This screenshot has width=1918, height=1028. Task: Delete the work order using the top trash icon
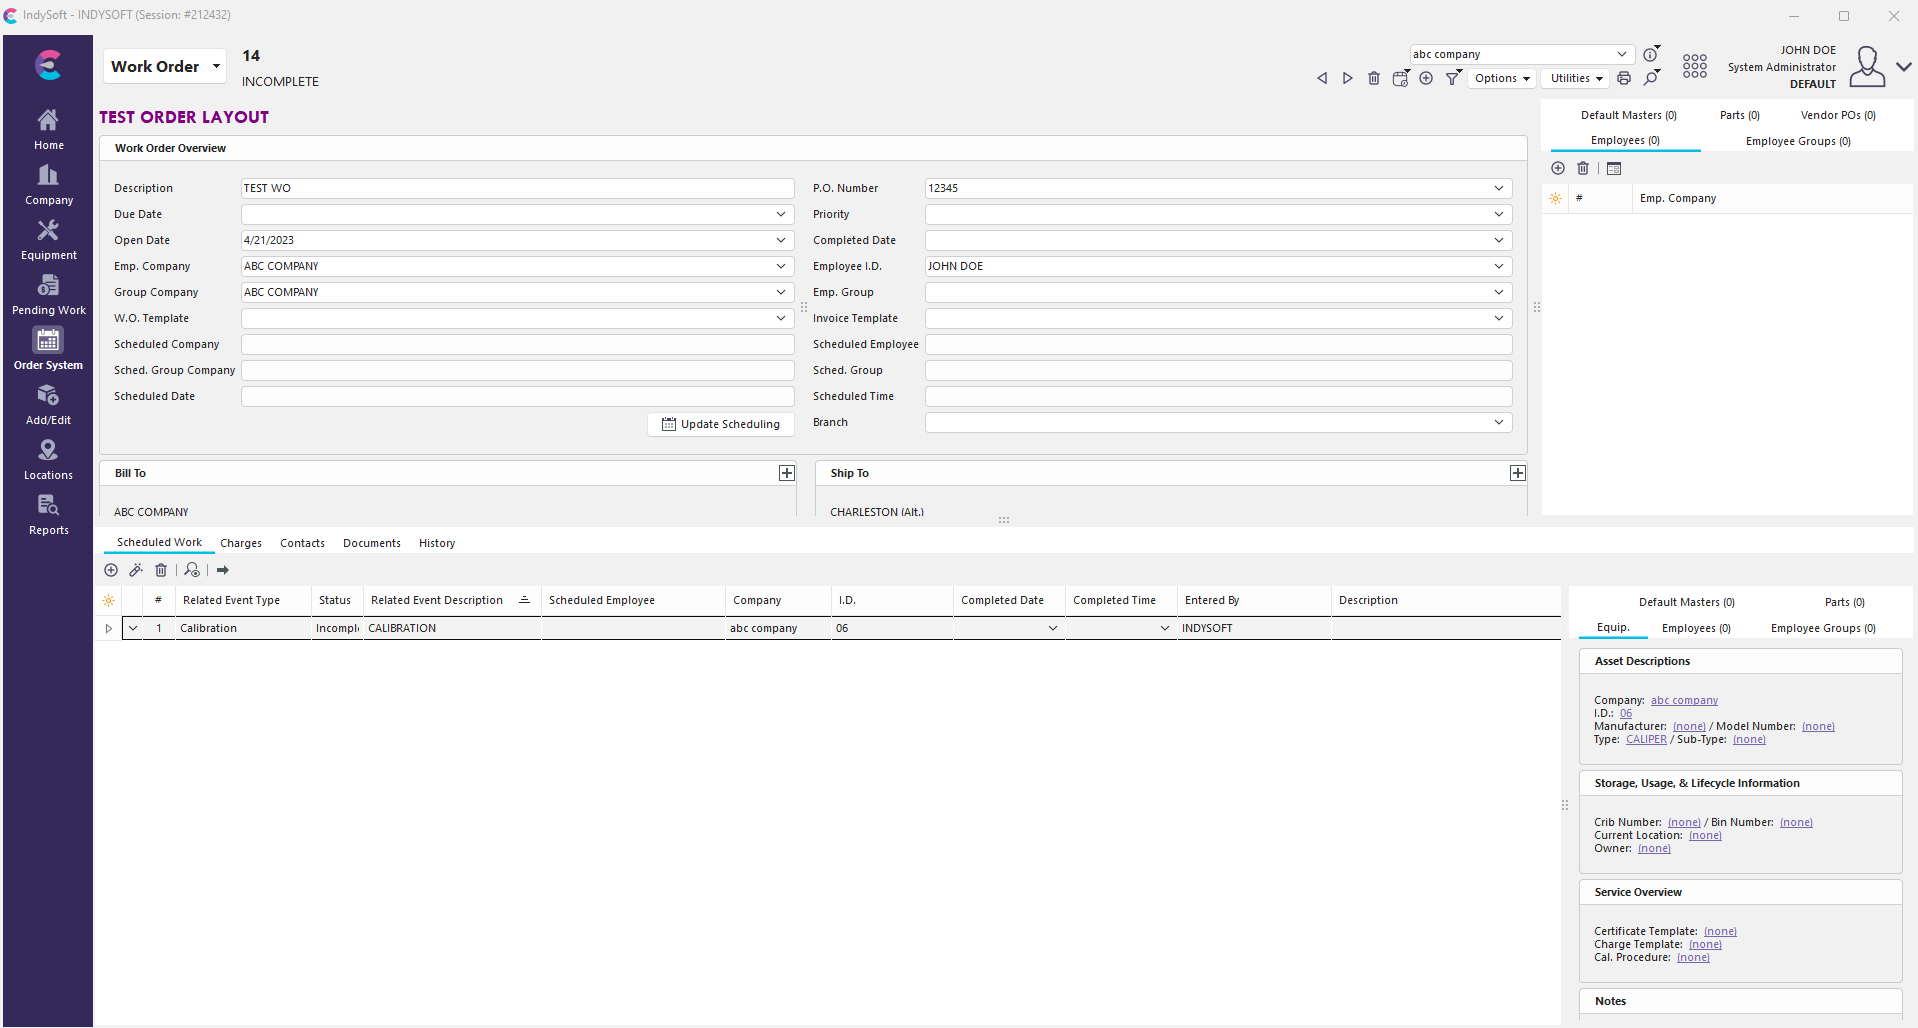pos(1374,78)
